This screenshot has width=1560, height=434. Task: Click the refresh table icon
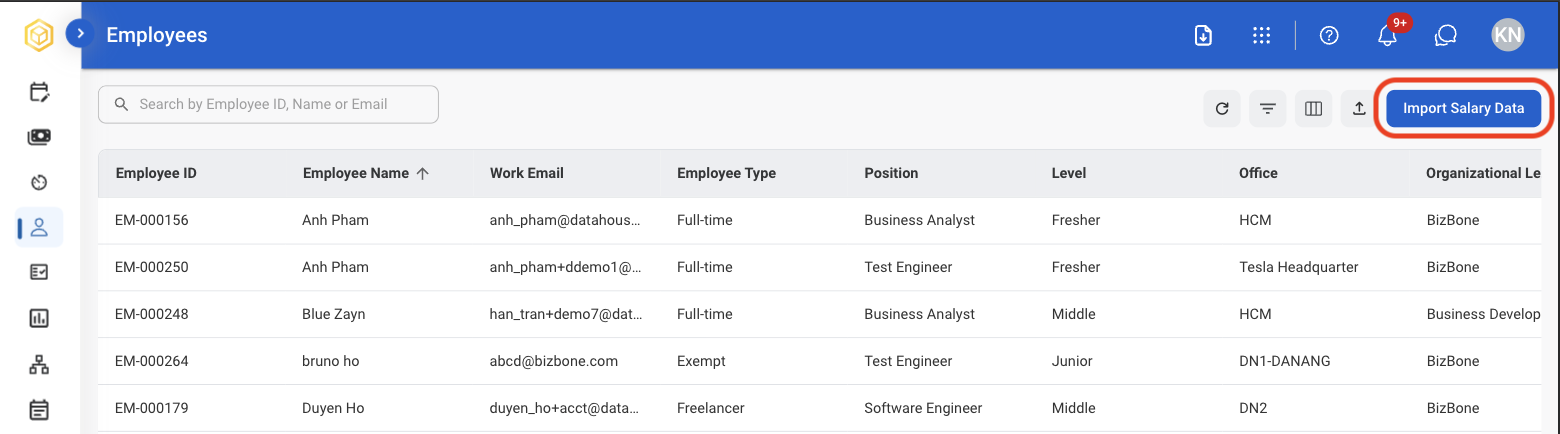click(x=1222, y=109)
